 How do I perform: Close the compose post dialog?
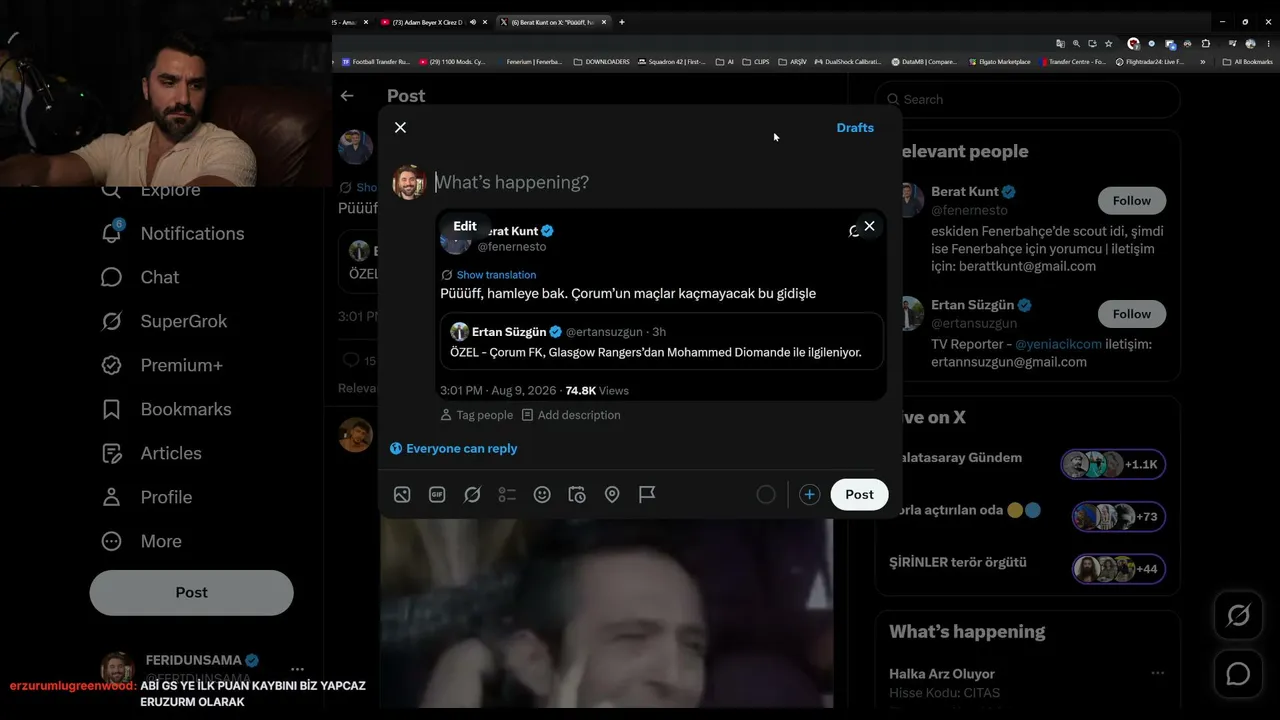pyautogui.click(x=400, y=128)
